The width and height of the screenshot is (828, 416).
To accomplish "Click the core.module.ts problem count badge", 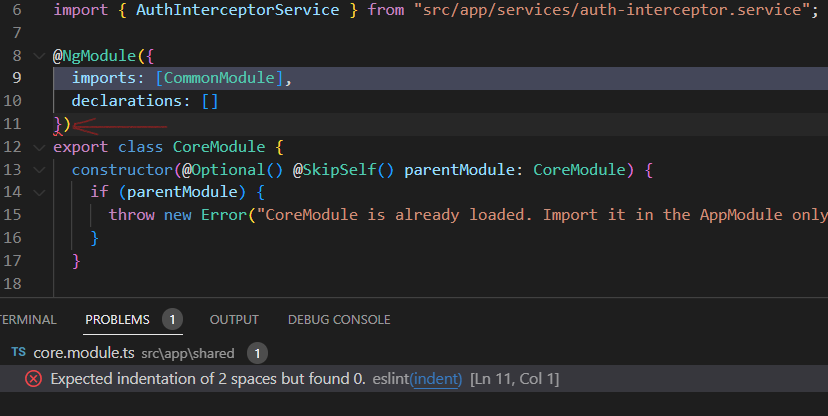I will coord(256,353).
